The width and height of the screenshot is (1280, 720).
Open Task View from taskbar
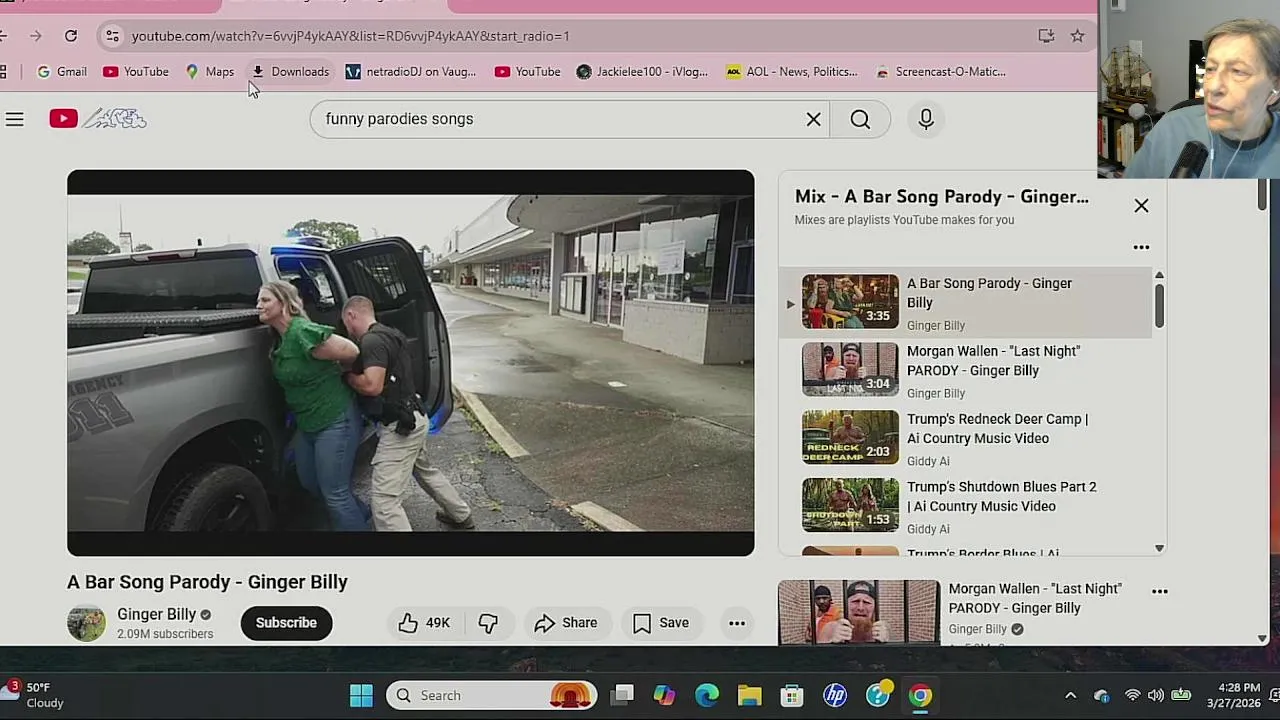pos(623,695)
